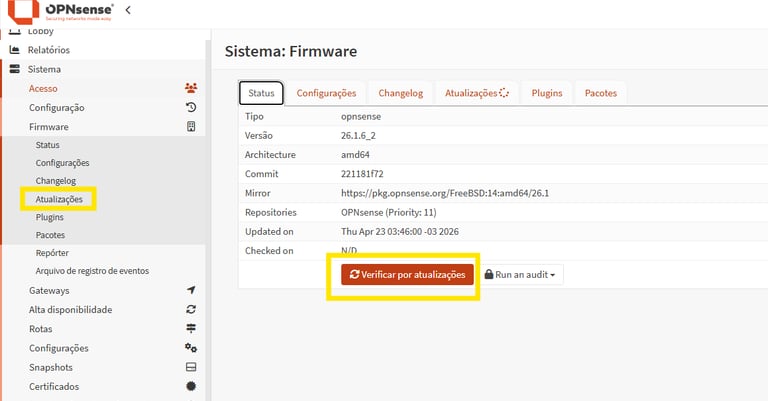Click OPNsense (Priority: 11) value
The height and width of the screenshot is (401, 768).
pyautogui.click(x=388, y=212)
